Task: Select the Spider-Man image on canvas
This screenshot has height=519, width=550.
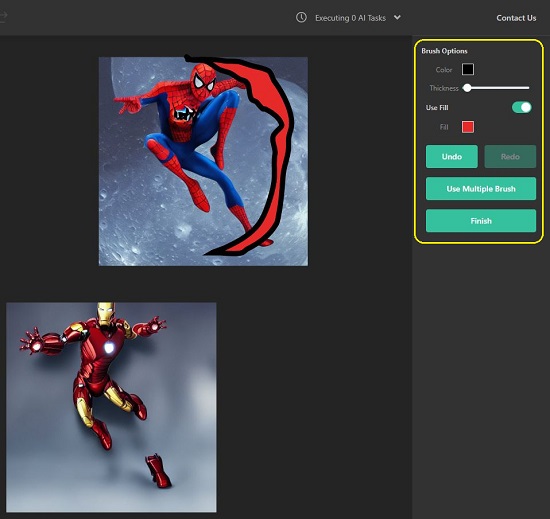Action: pos(203,161)
